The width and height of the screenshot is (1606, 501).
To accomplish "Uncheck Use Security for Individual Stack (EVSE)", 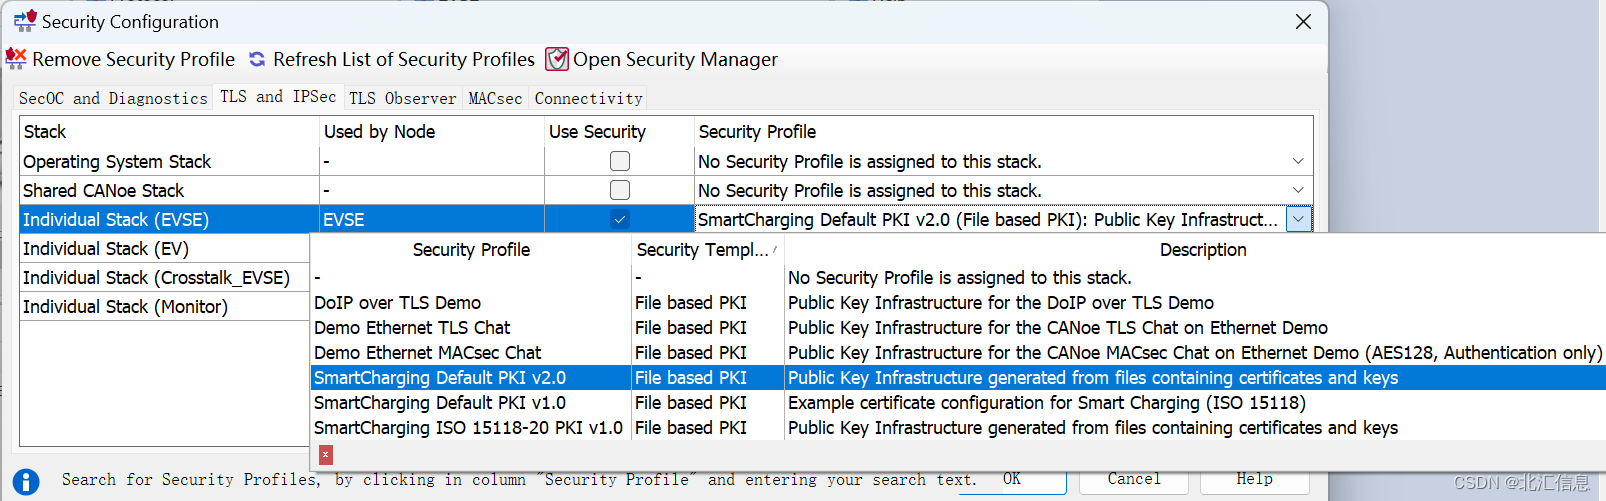I will [x=620, y=219].
